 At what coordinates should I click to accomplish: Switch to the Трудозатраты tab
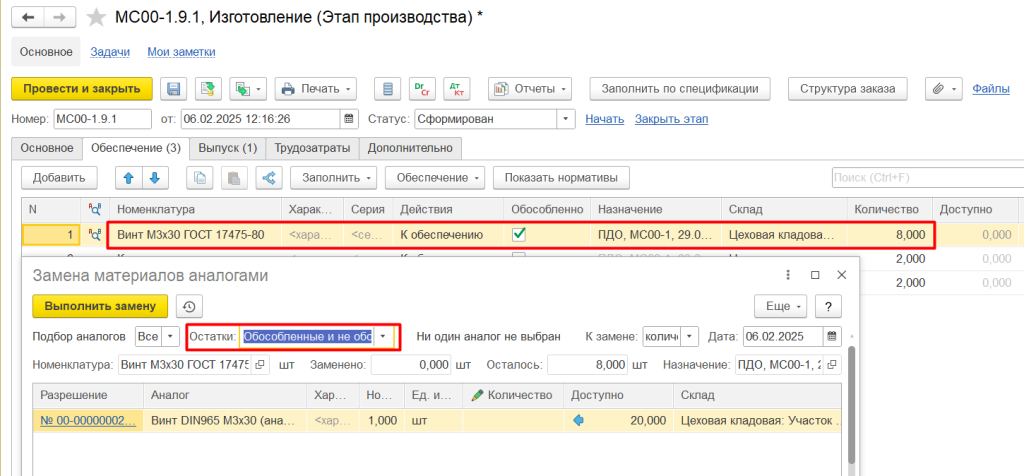[x=313, y=148]
